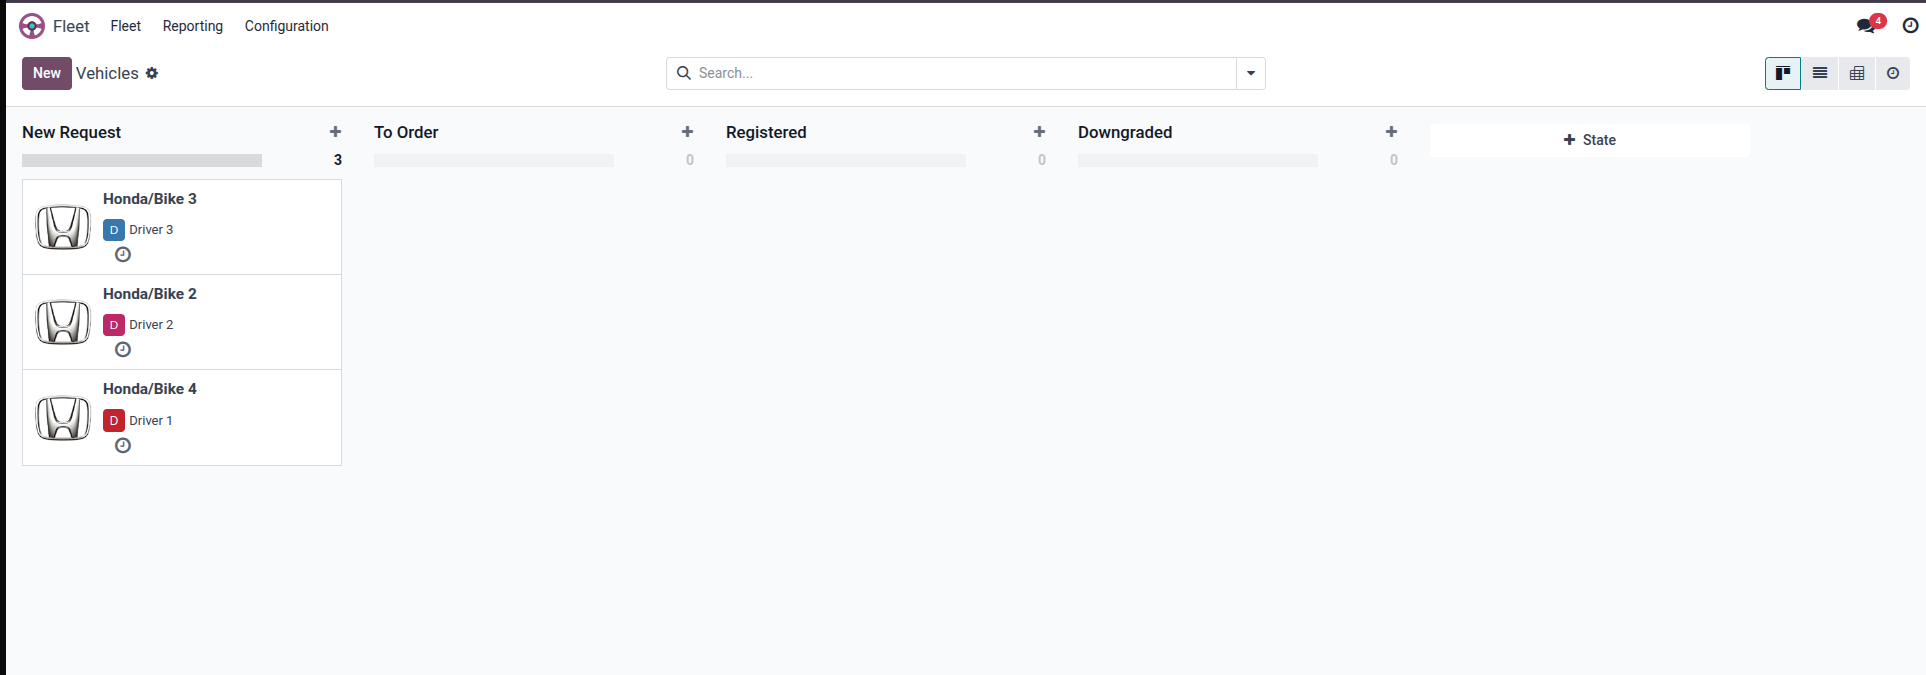Click Honda logo on Honda/Bike 2 card

tap(63, 322)
